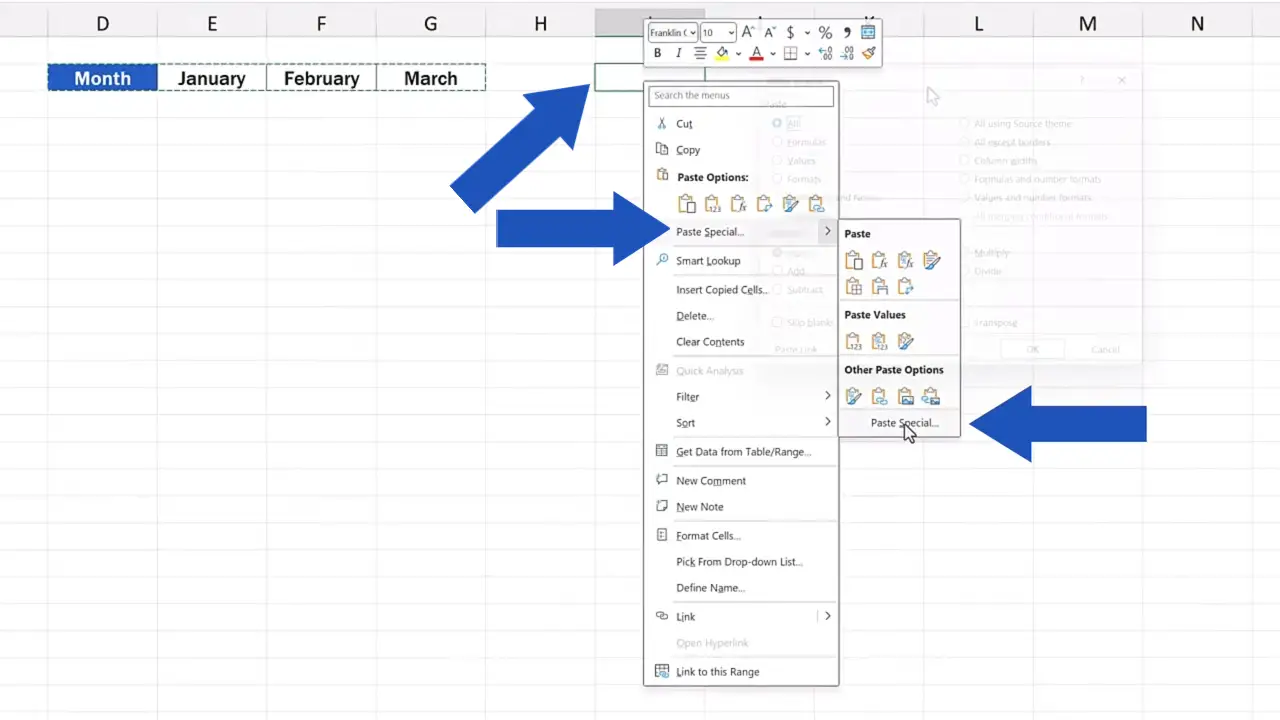Apply Percent Style from the mini toolbar
This screenshot has height=720, width=1280.
pyautogui.click(x=825, y=32)
